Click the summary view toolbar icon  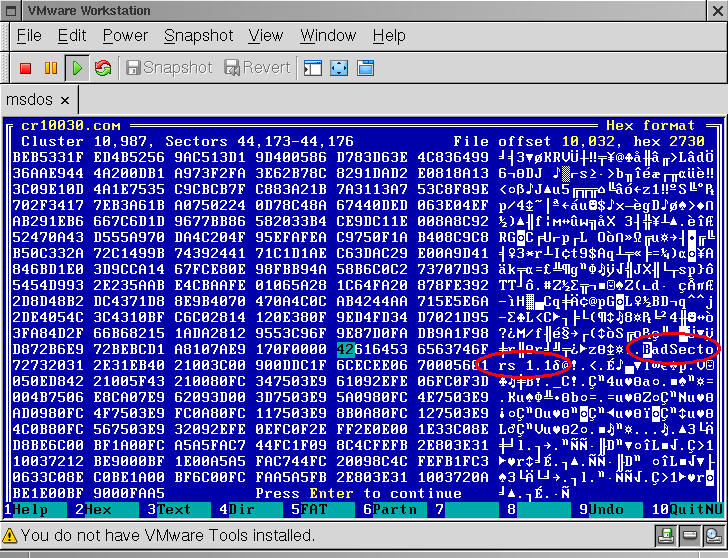point(365,68)
